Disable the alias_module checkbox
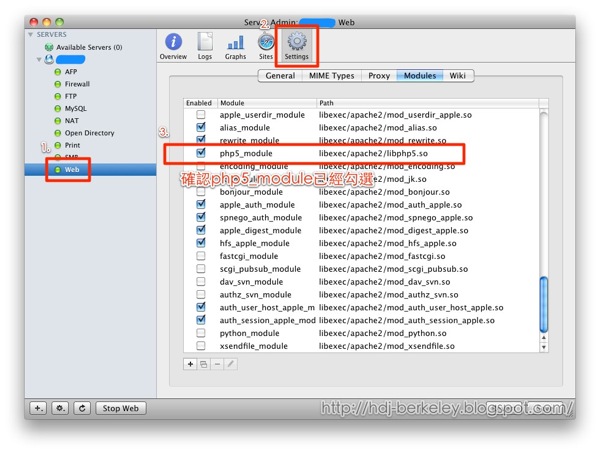Screen dimensions: 600x453 [x=201, y=127]
